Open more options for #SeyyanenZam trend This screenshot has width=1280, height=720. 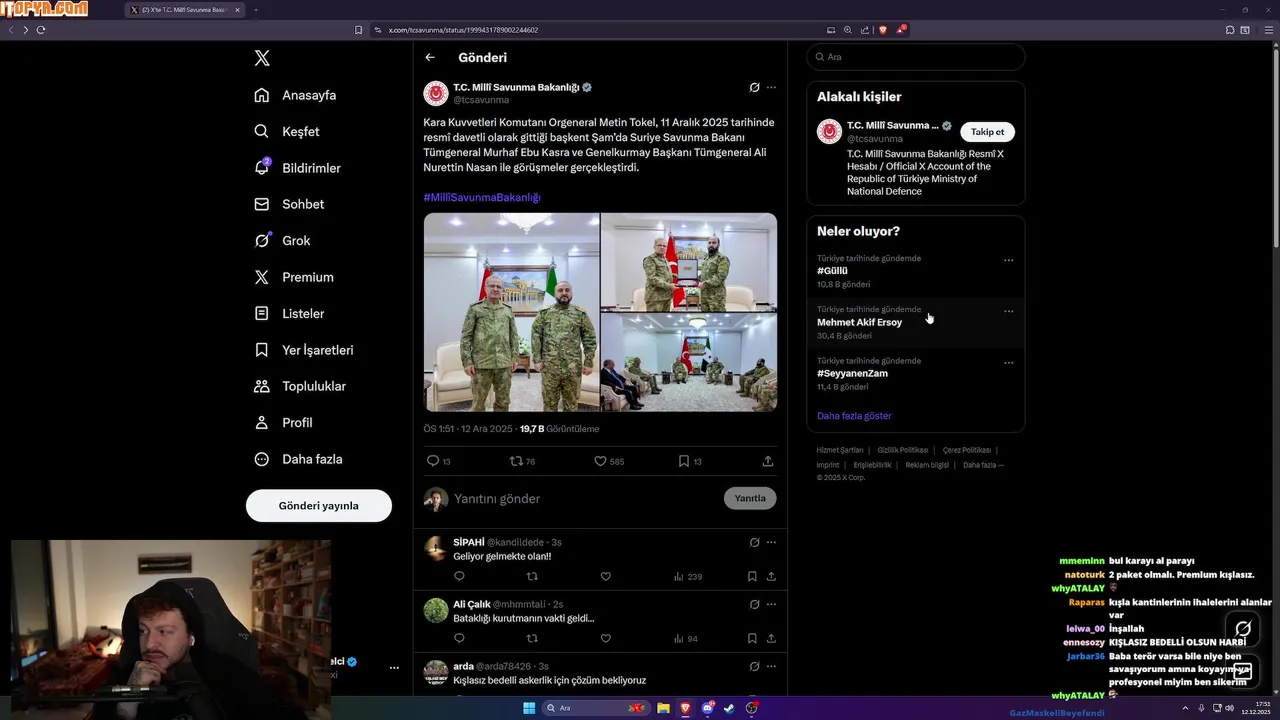pos(1008,363)
